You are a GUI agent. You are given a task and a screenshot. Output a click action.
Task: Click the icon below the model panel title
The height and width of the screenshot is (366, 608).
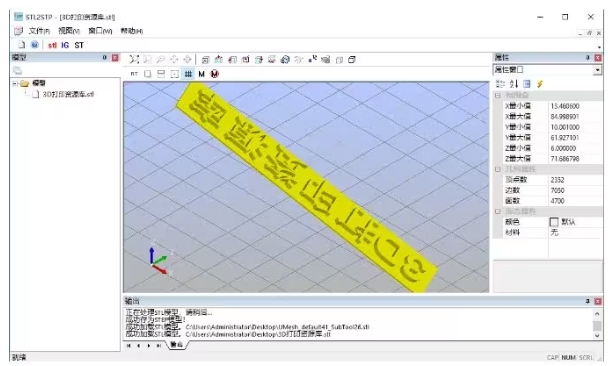point(17,70)
